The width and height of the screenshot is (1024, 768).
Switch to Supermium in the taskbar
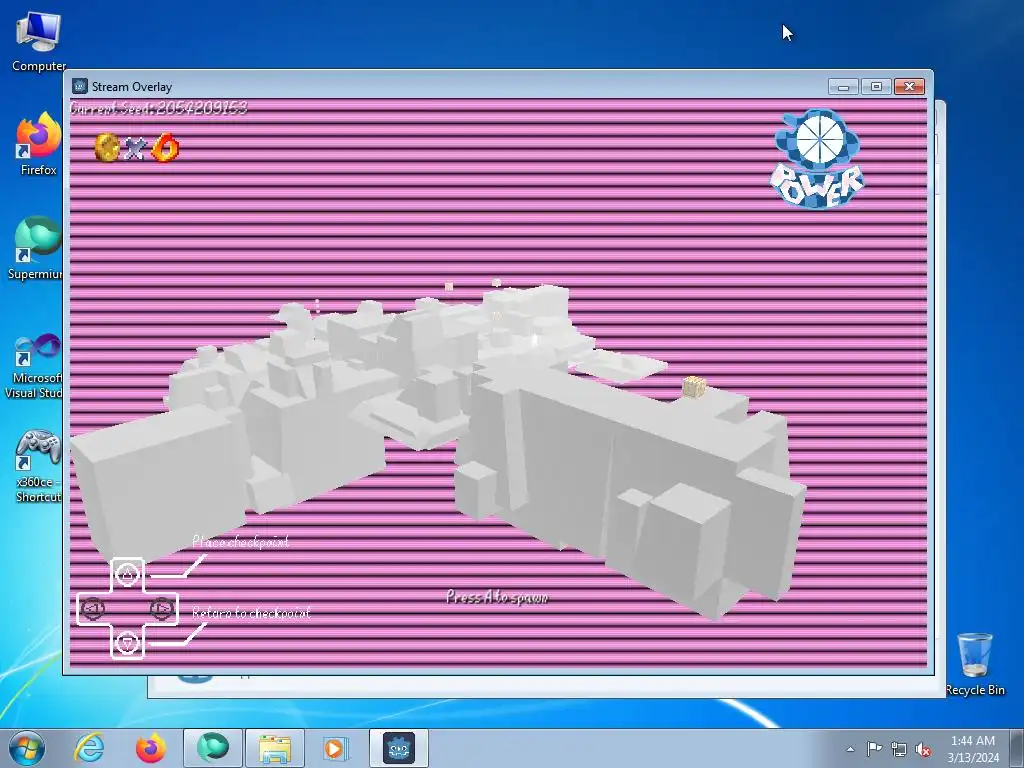tap(212, 748)
